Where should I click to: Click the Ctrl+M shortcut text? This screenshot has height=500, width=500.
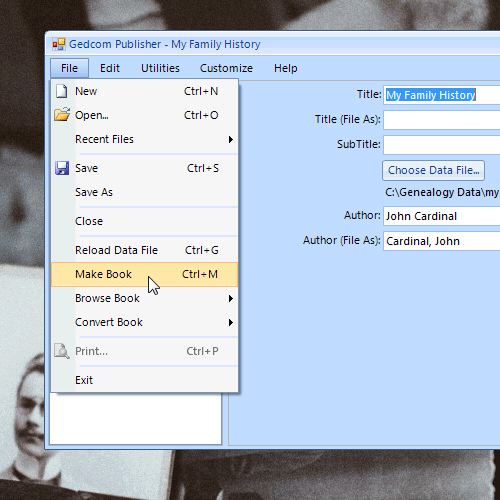(x=200, y=274)
